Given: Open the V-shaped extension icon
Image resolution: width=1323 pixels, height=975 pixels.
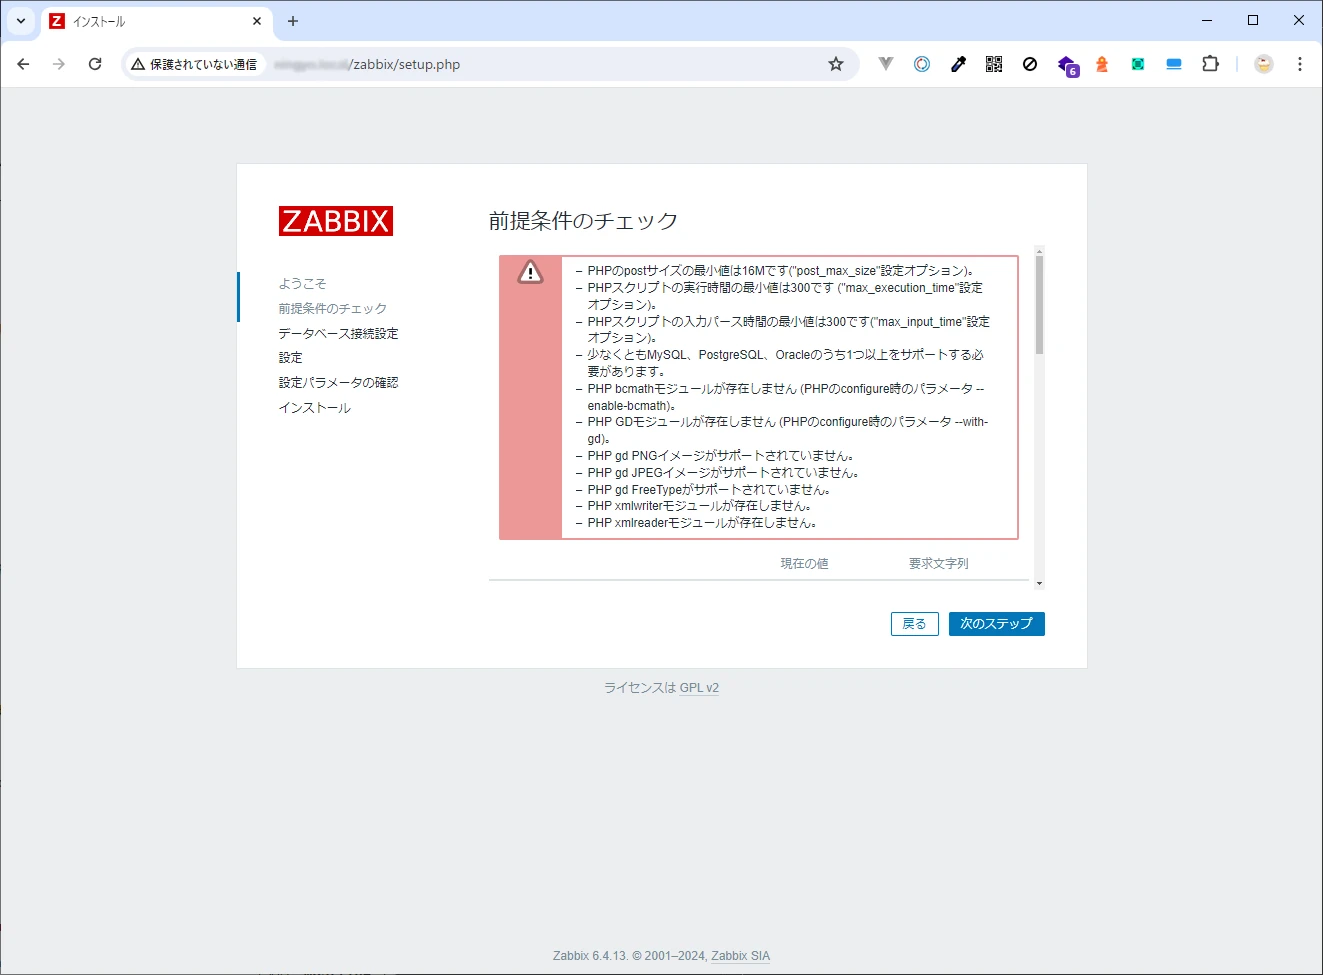Looking at the screenshot, I should pos(886,64).
